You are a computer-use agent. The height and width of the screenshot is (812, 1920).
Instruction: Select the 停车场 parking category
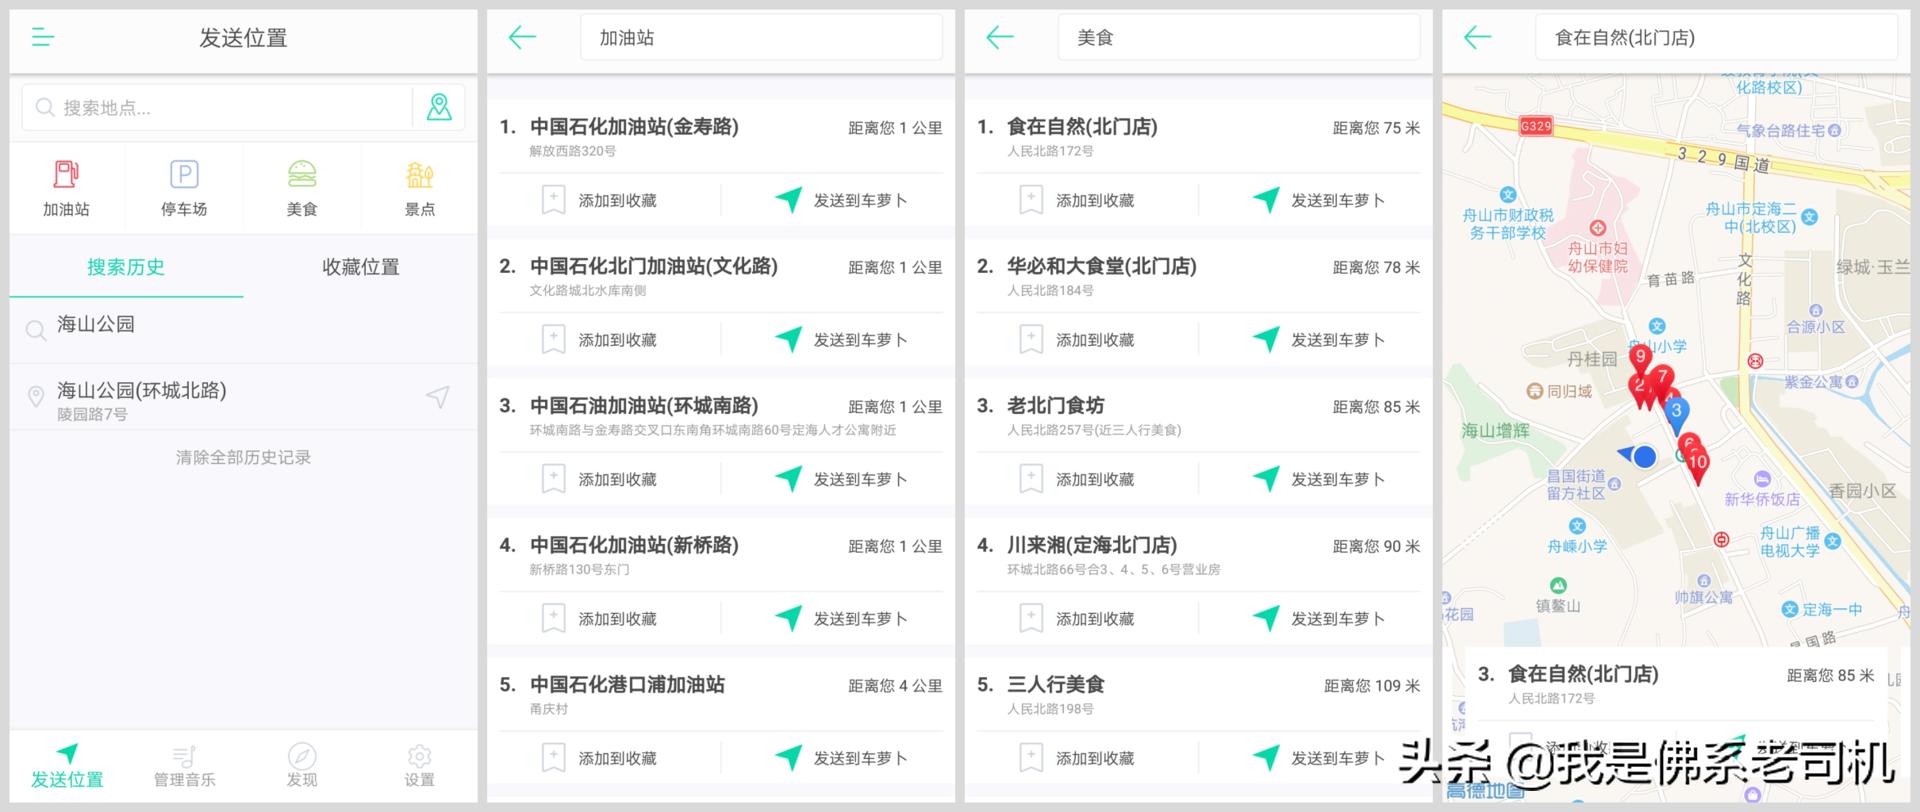184,189
